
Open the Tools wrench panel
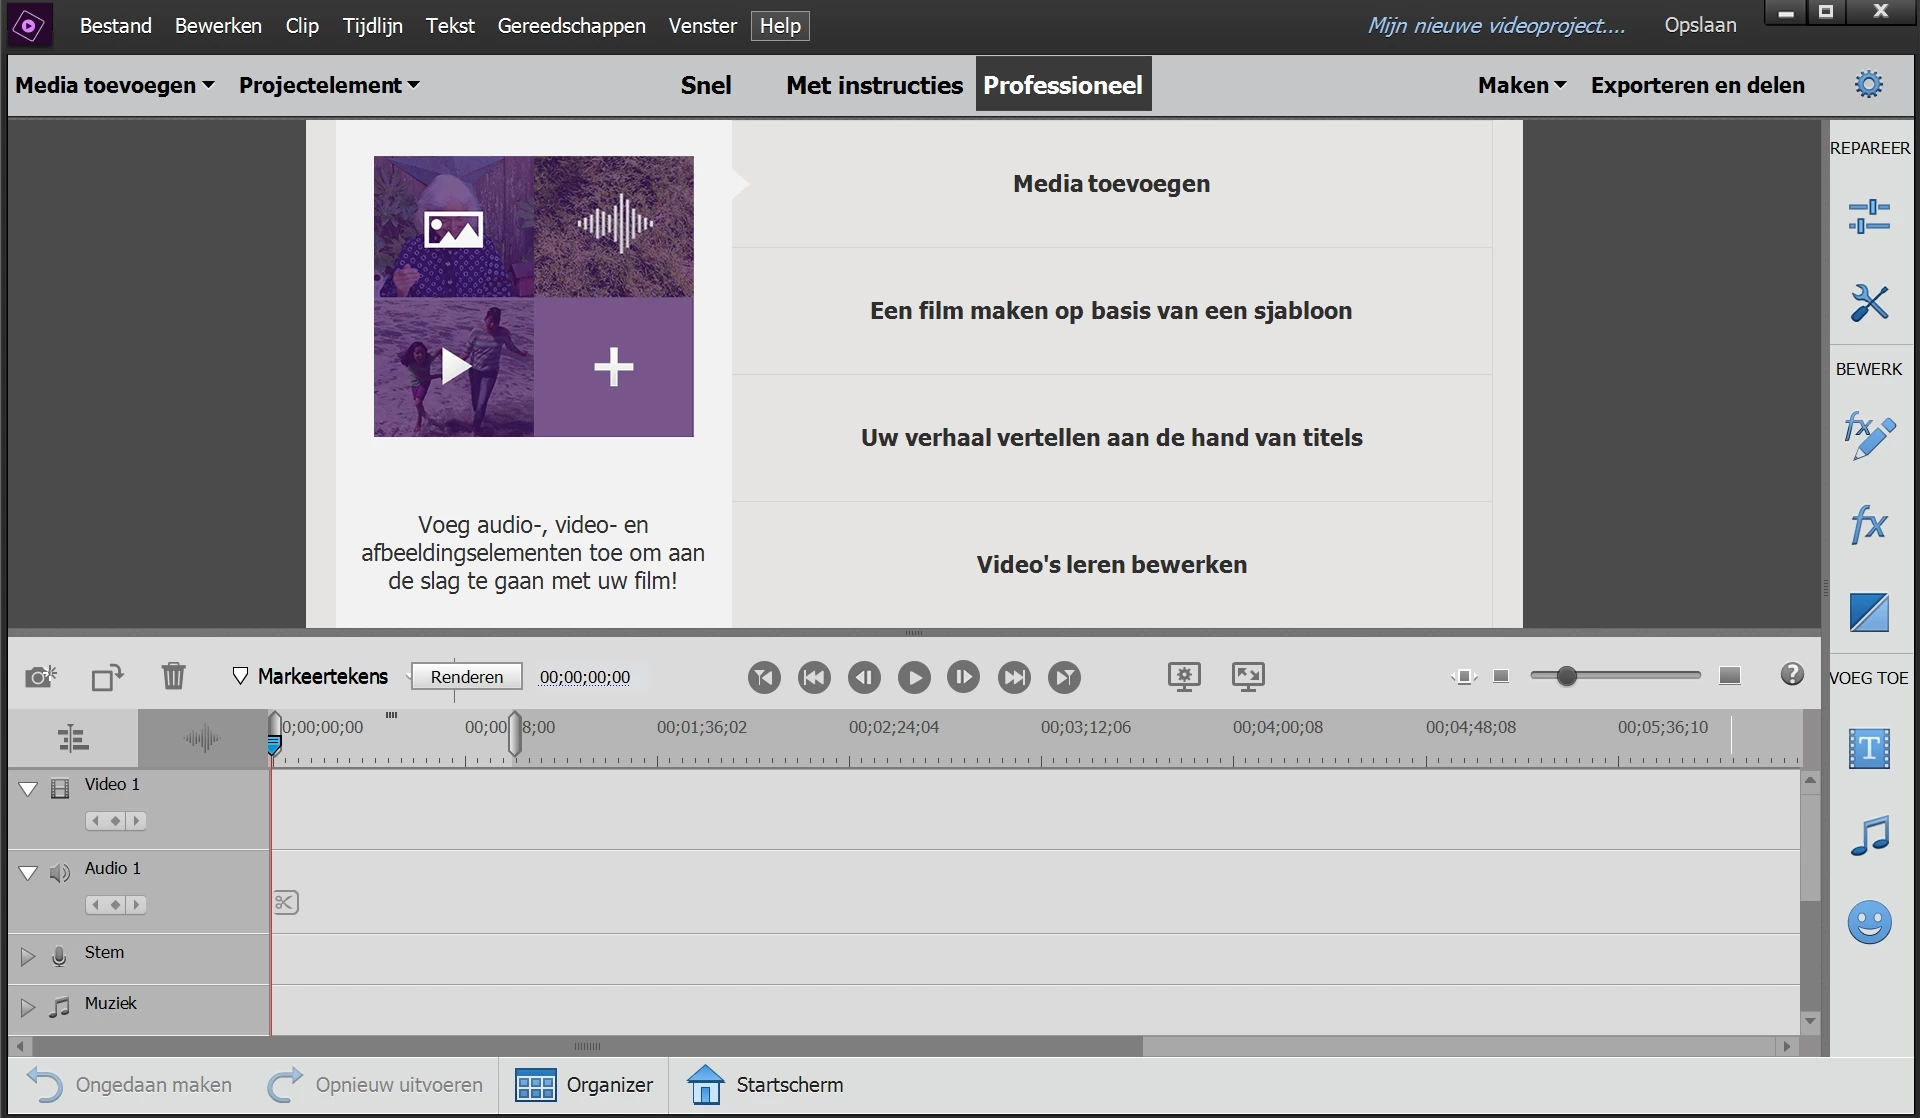(x=1868, y=303)
